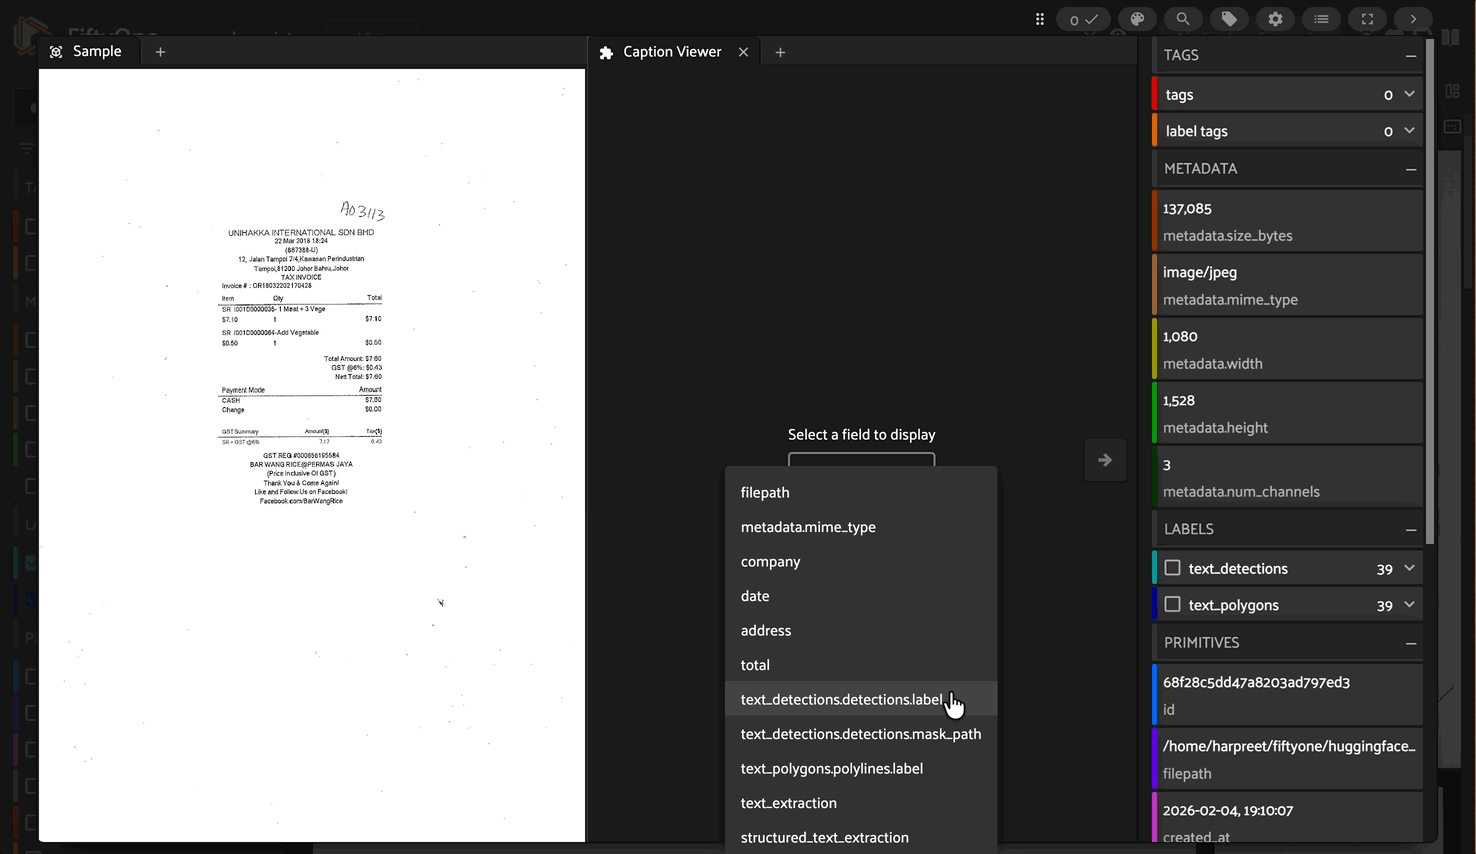Image resolution: width=1476 pixels, height=854 pixels.
Task: Click the id value 68f28c5dd47a8203ad797ed3
Action: [1256, 682]
